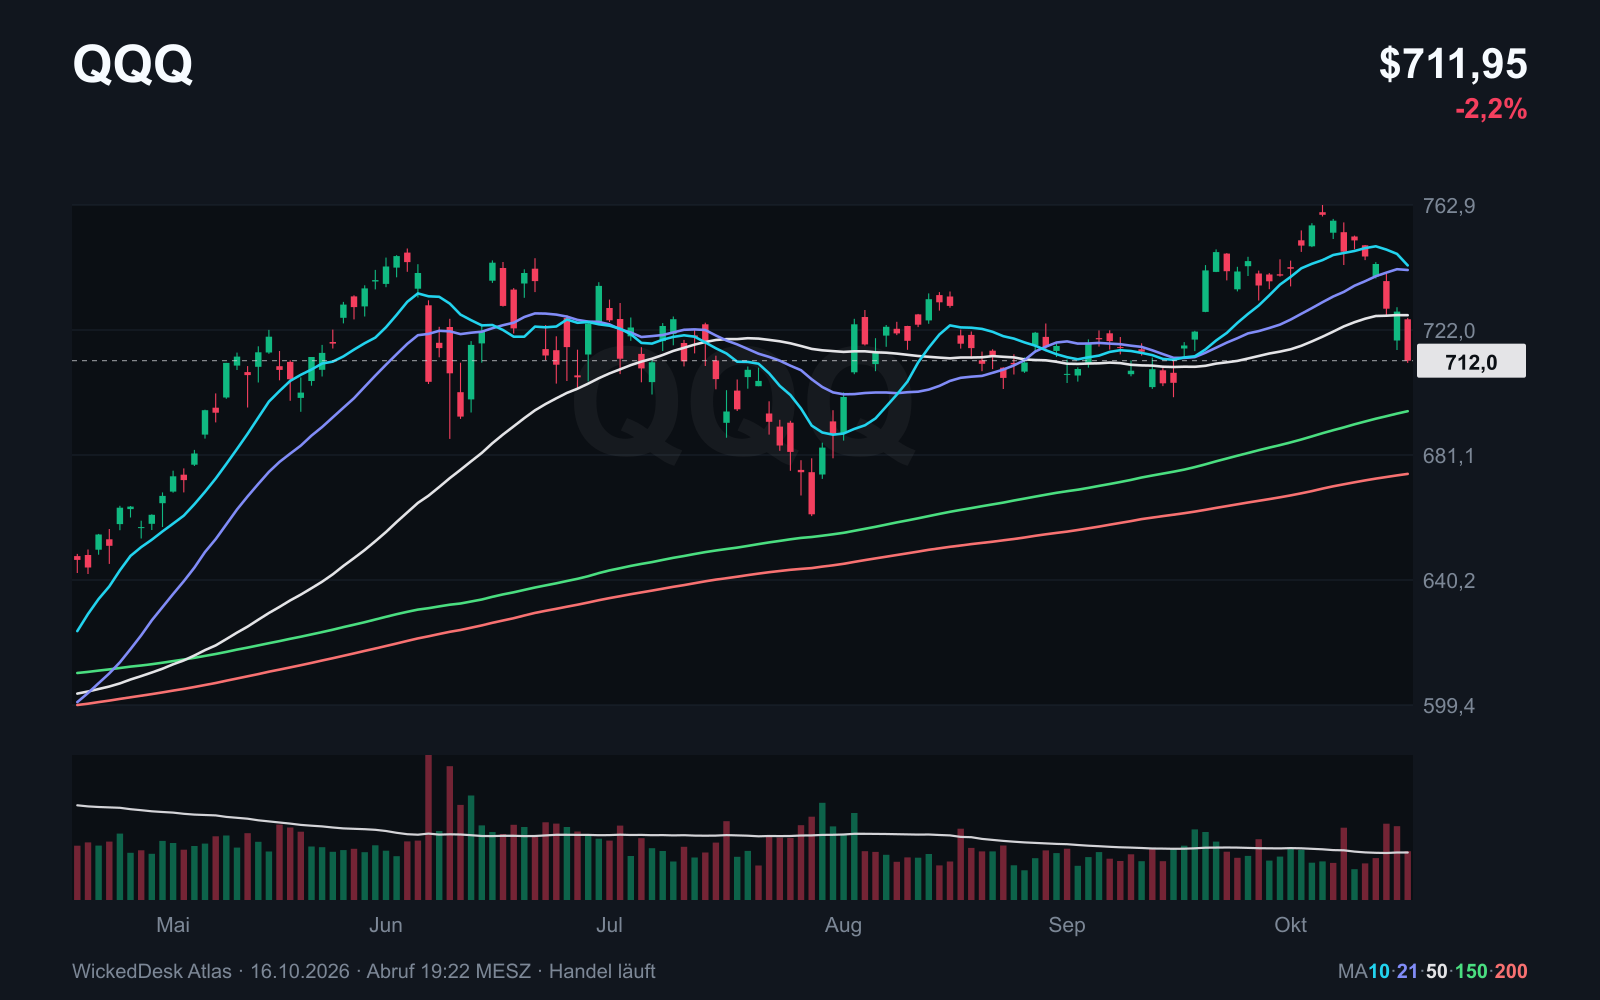Click the 640,2 axis value

(1448, 581)
